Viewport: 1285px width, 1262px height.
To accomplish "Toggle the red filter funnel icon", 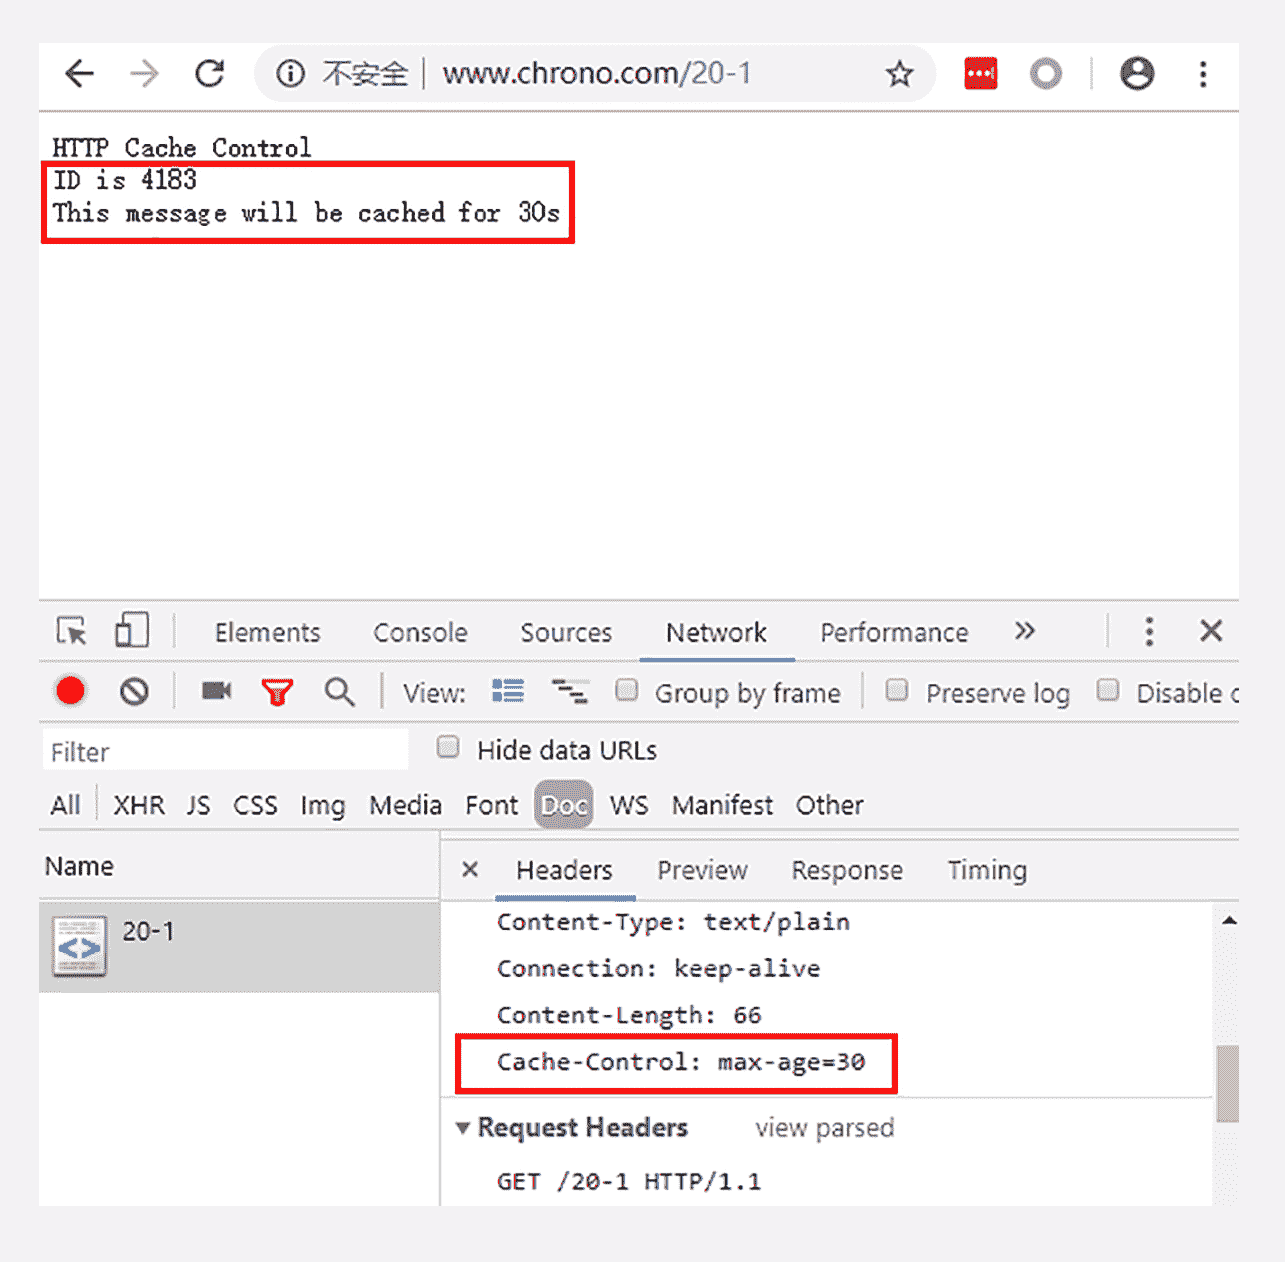I will click(x=277, y=691).
